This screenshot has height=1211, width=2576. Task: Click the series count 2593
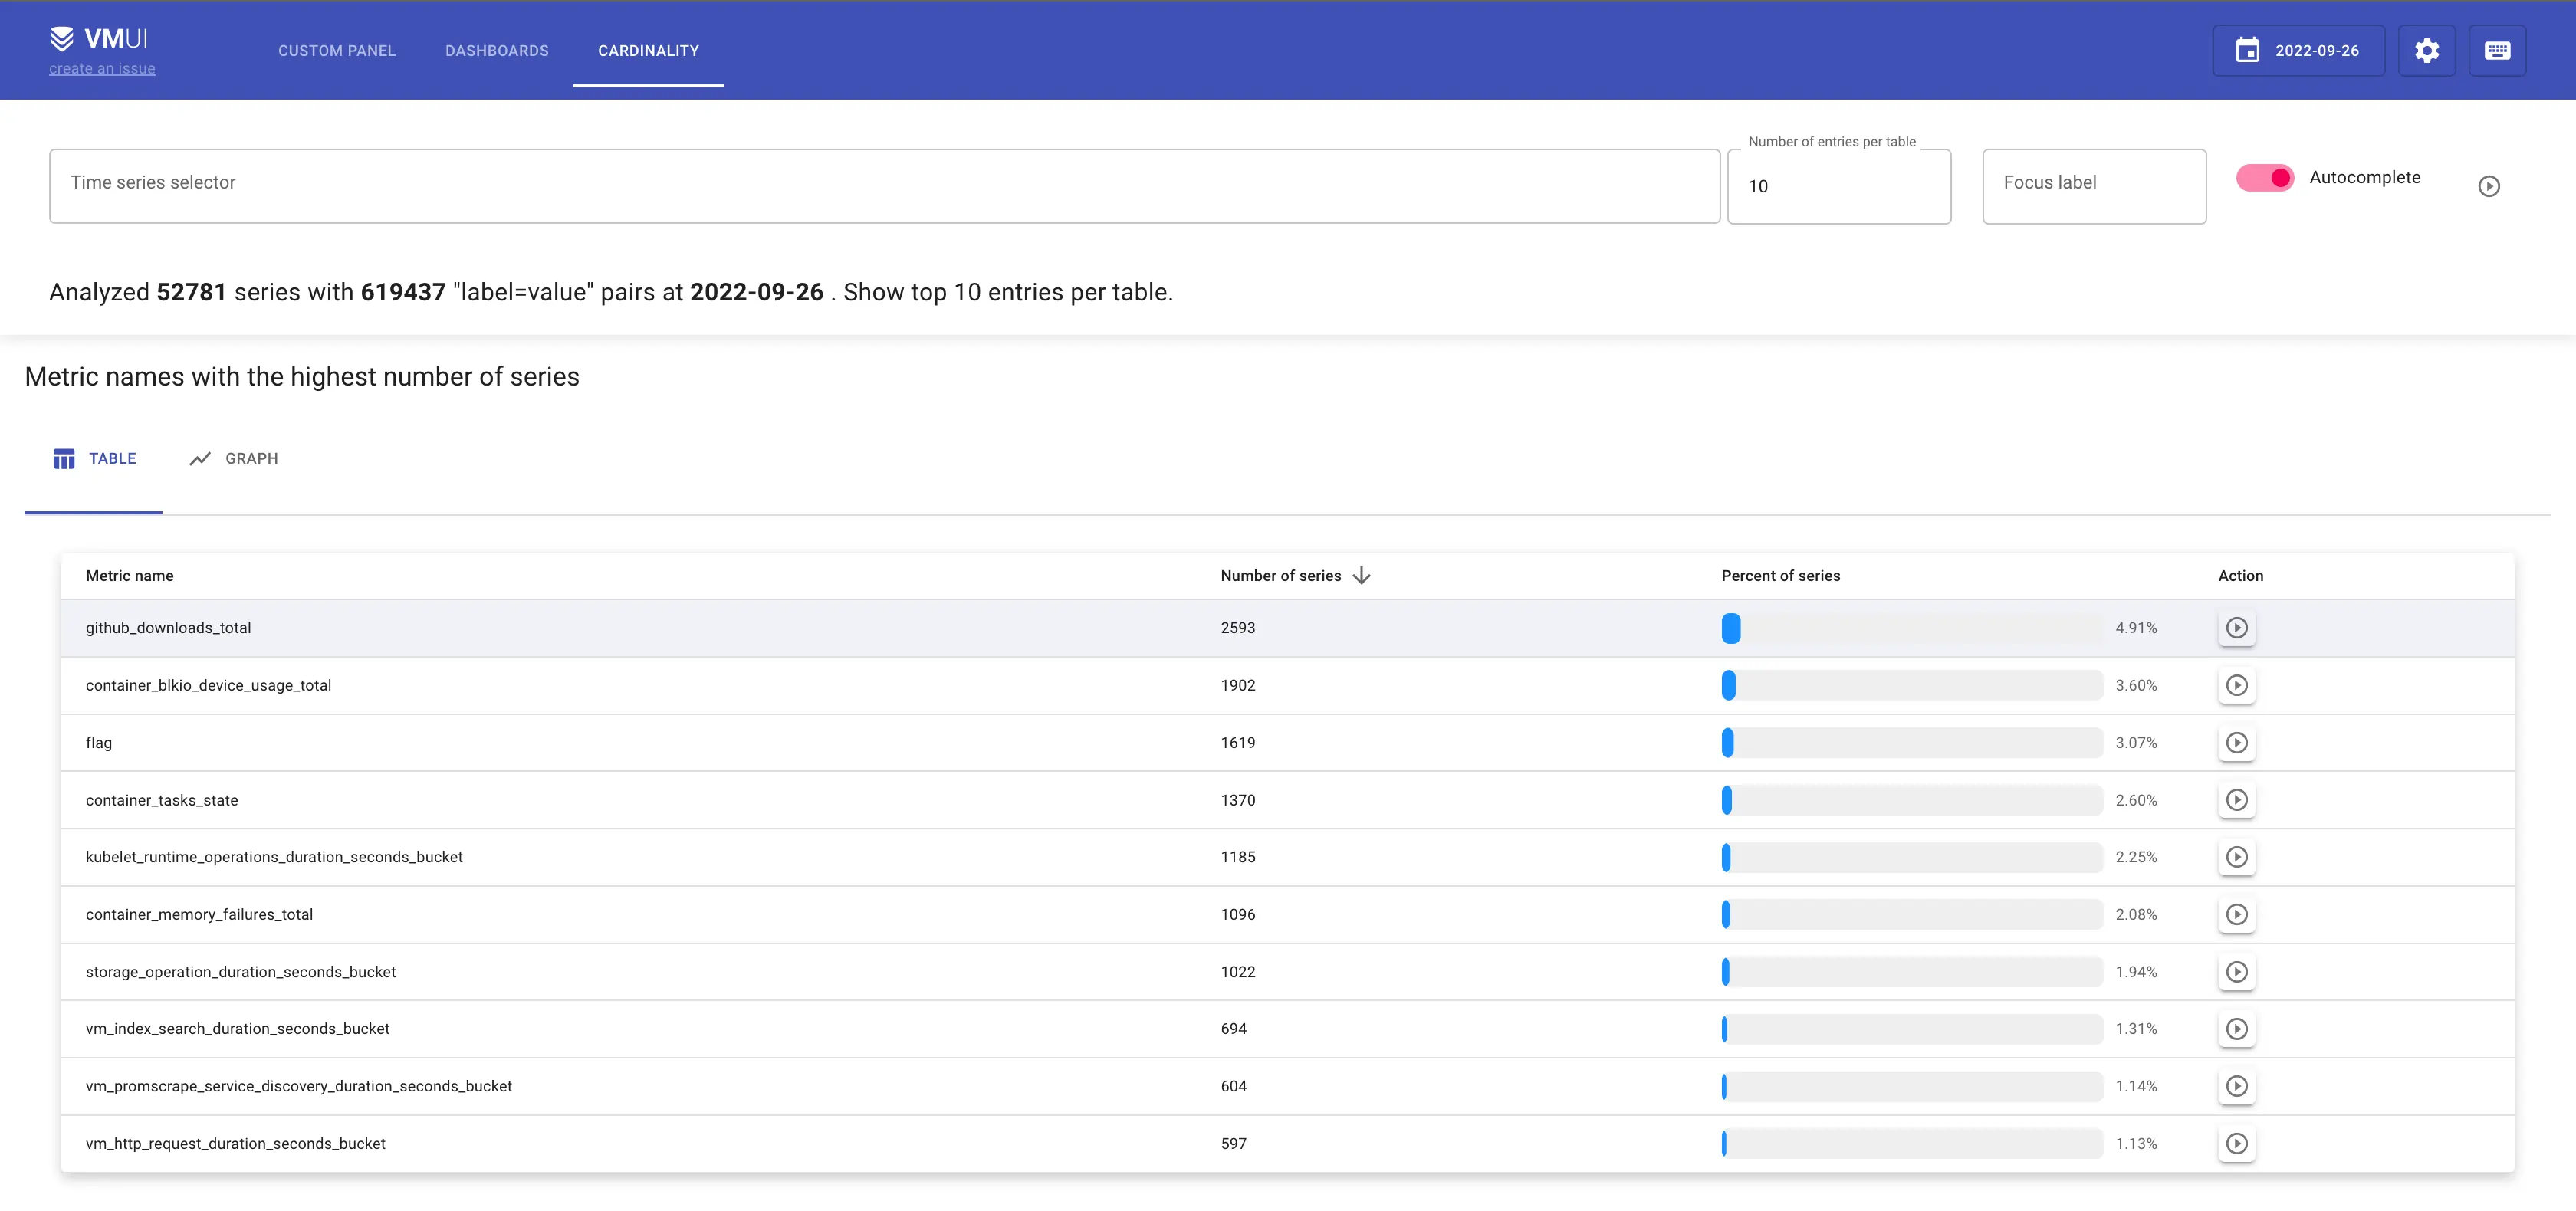click(x=1238, y=628)
